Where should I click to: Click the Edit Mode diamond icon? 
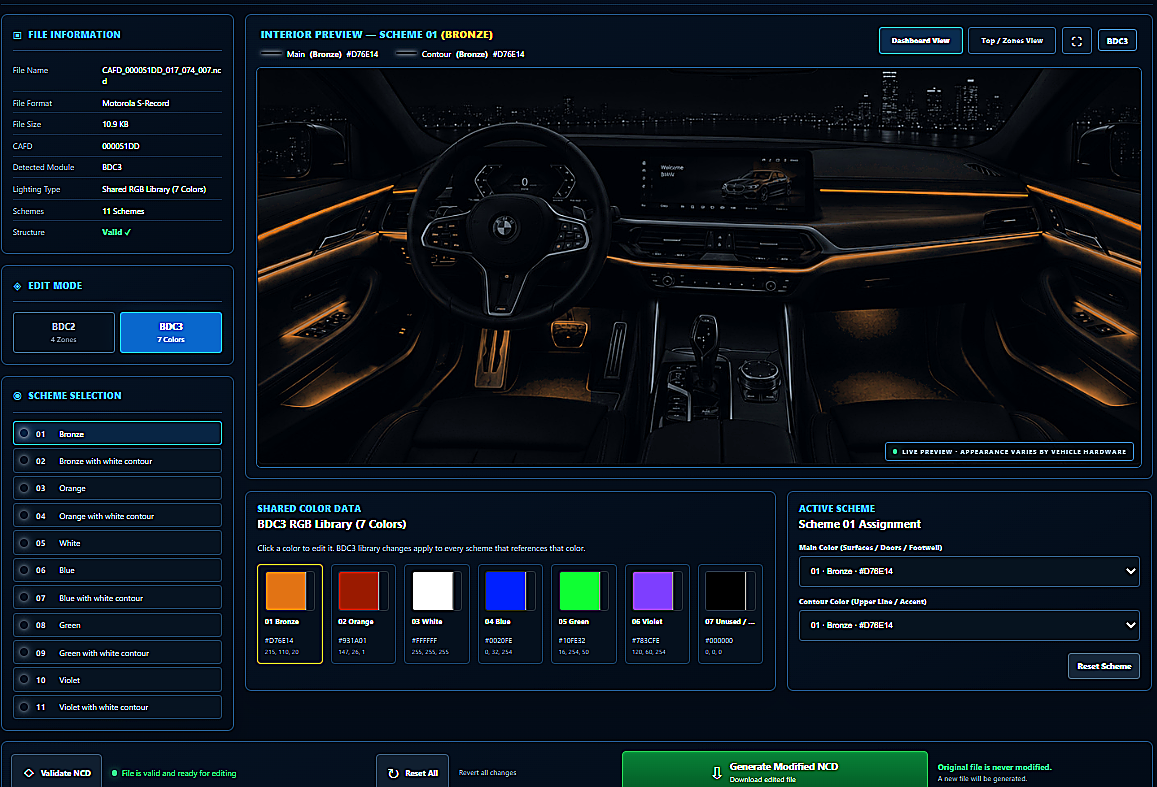coord(17,286)
